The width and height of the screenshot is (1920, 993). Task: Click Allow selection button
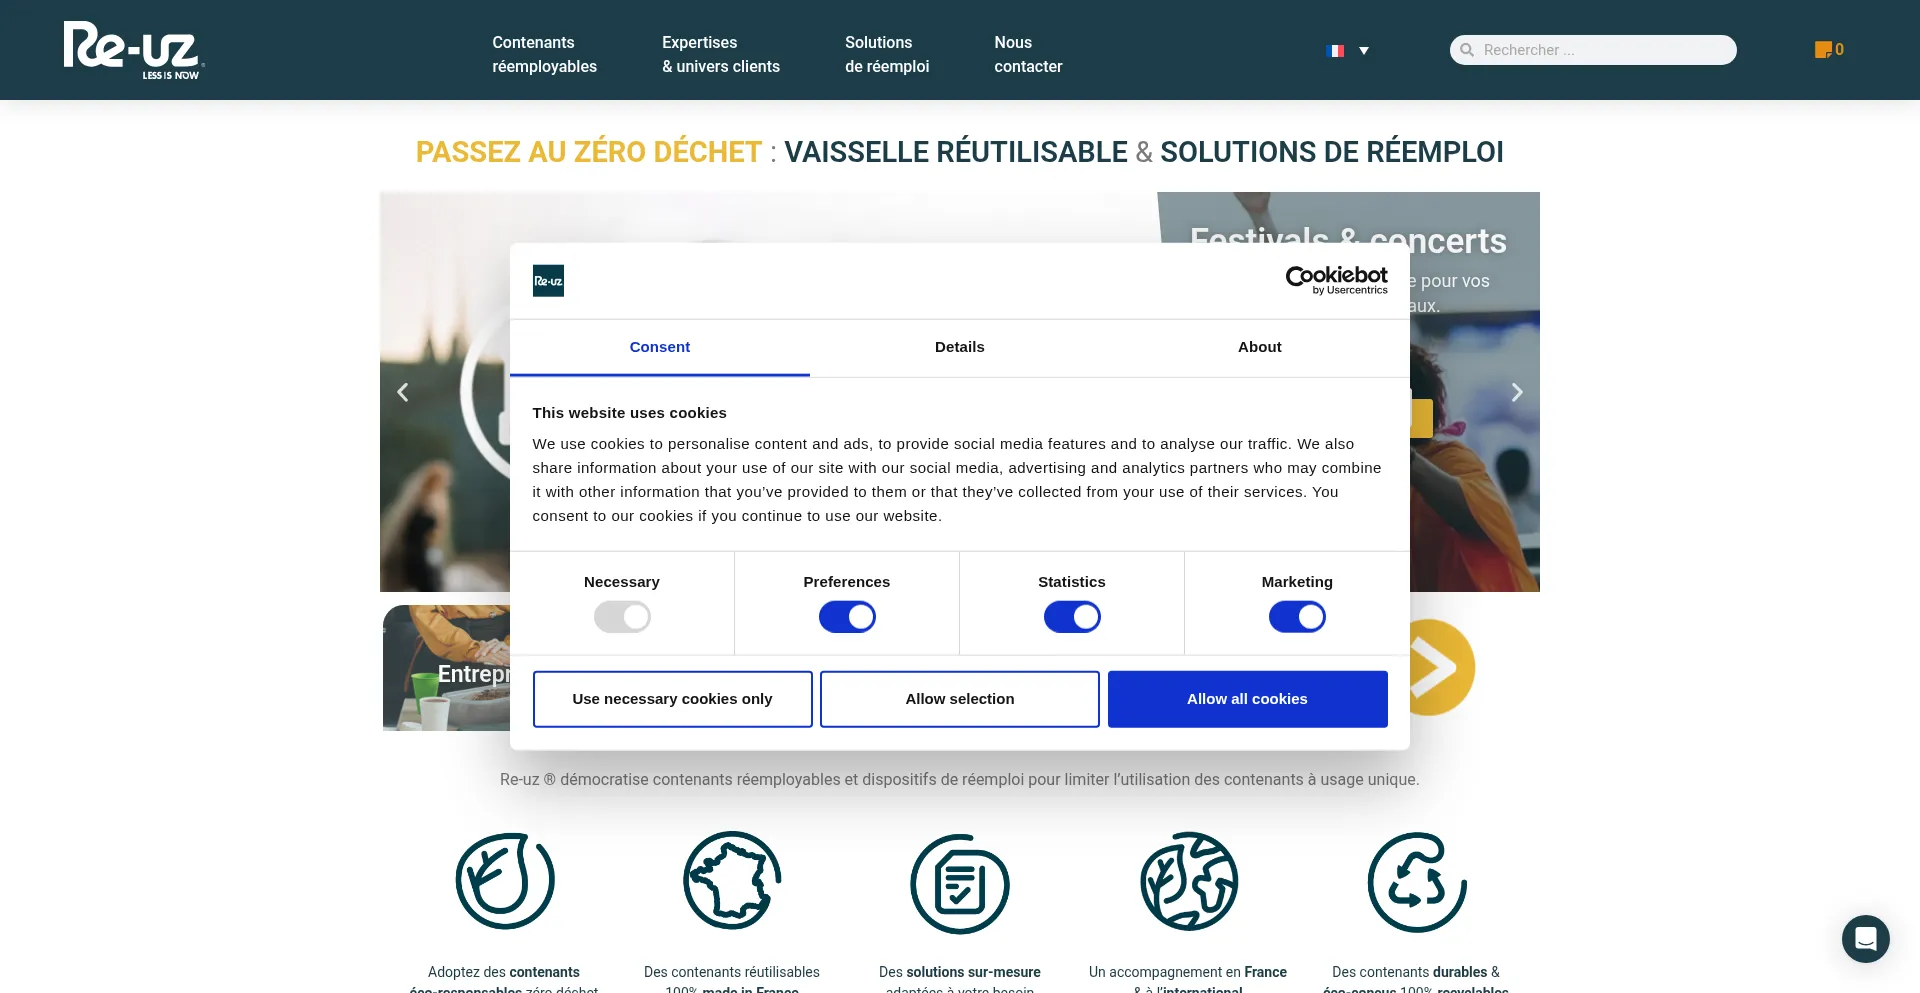[x=960, y=699]
